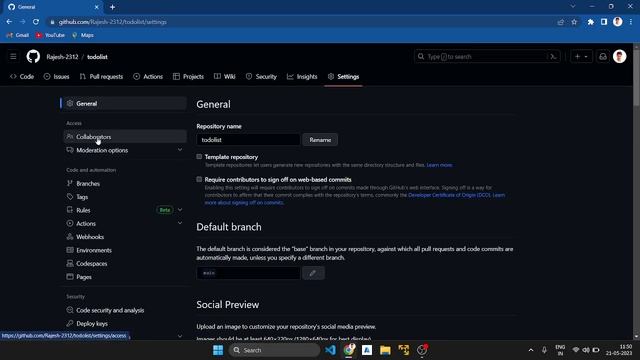The image size is (640, 360).
Task: Bookmark this page with star icon
Action: 574,22
